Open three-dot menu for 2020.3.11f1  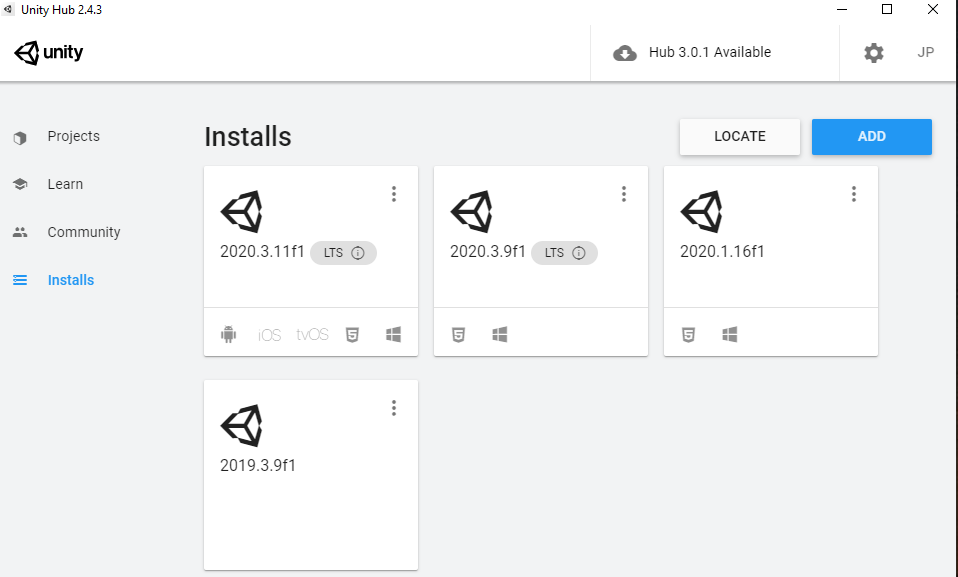click(x=394, y=194)
